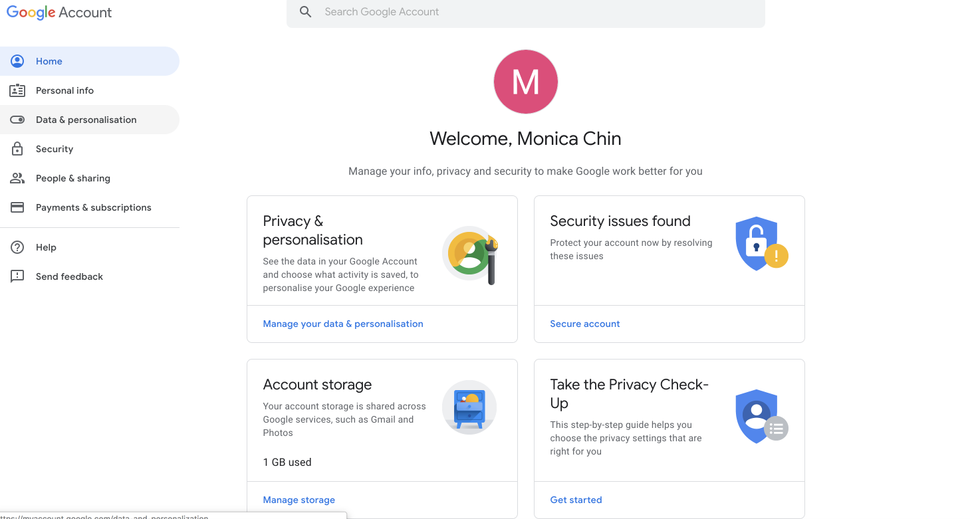Click the Help question mark icon
The height and width of the screenshot is (519, 970).
click(17, 247)
